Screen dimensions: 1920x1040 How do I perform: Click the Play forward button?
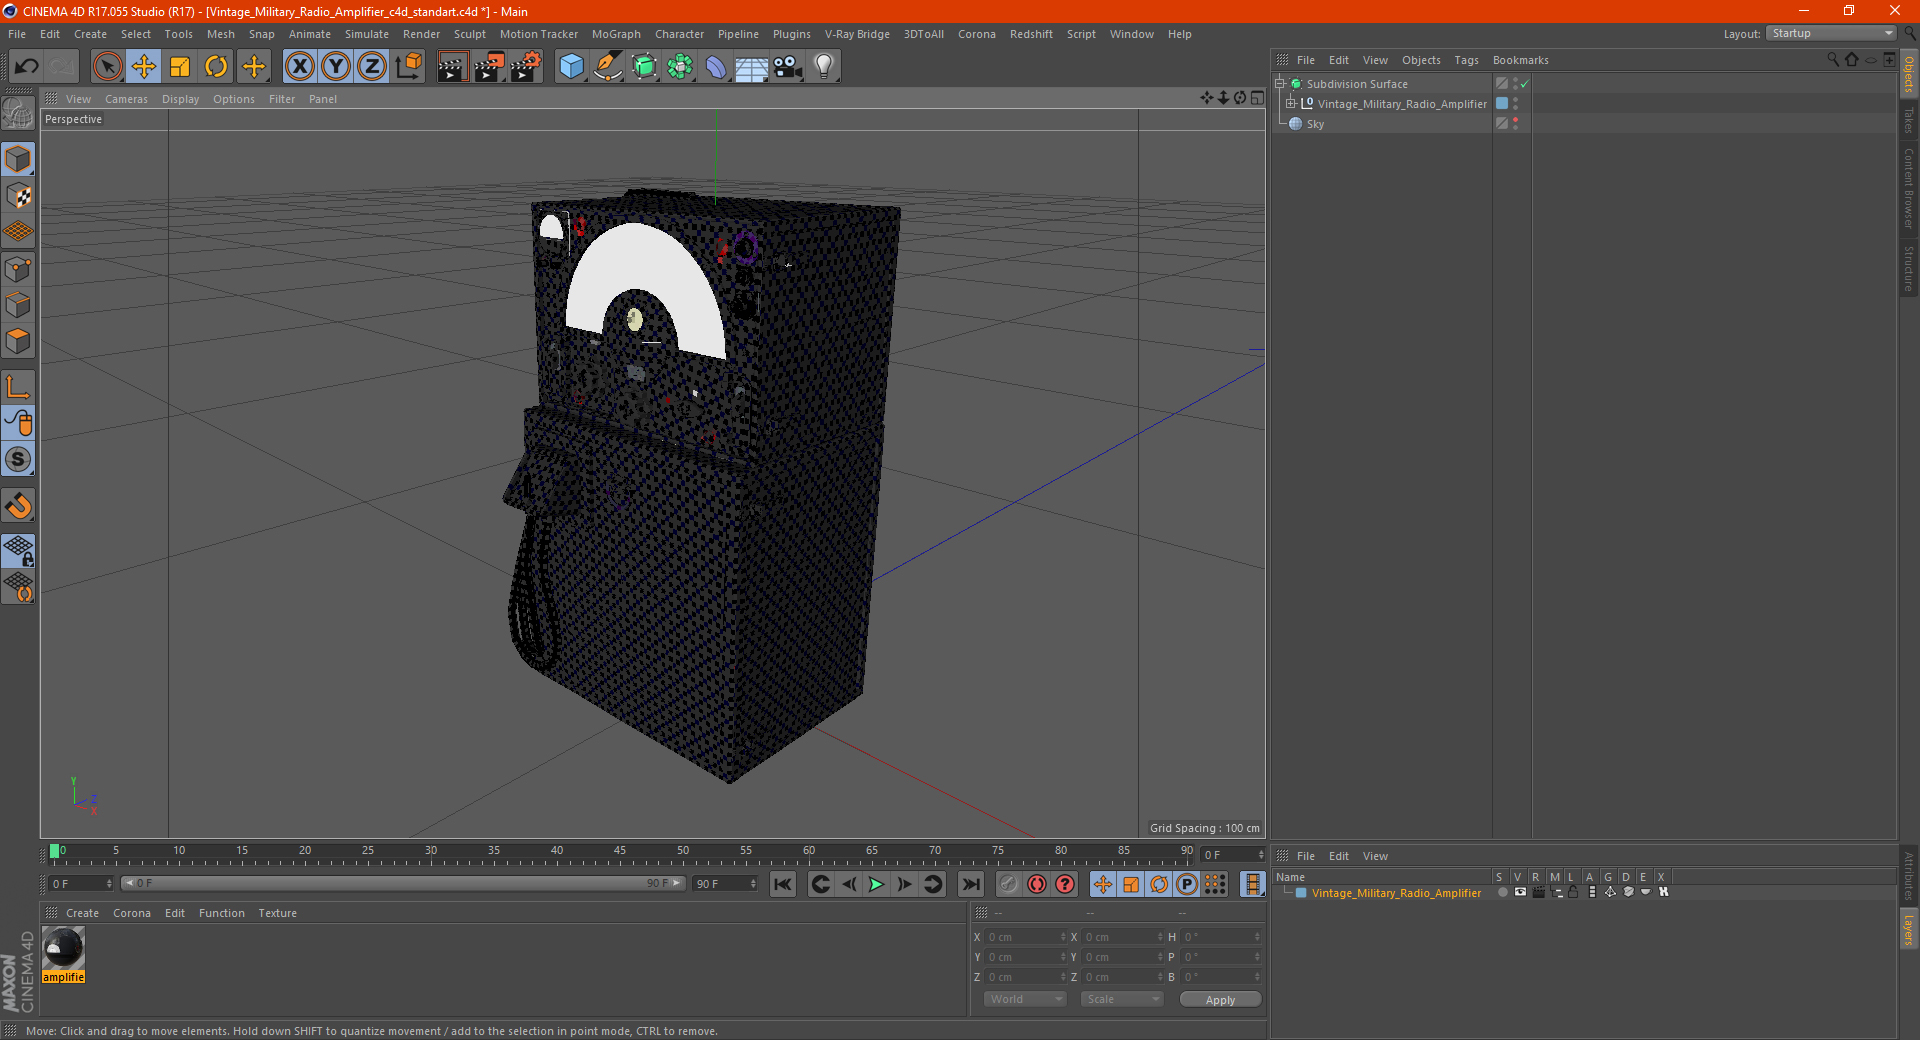[x=876, y=884]
